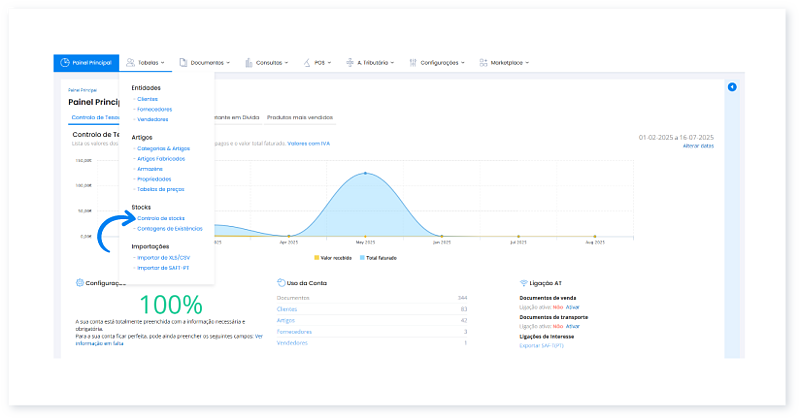Click the POS icon in navbar
The image size is (800, 420).
coord(306,62)
